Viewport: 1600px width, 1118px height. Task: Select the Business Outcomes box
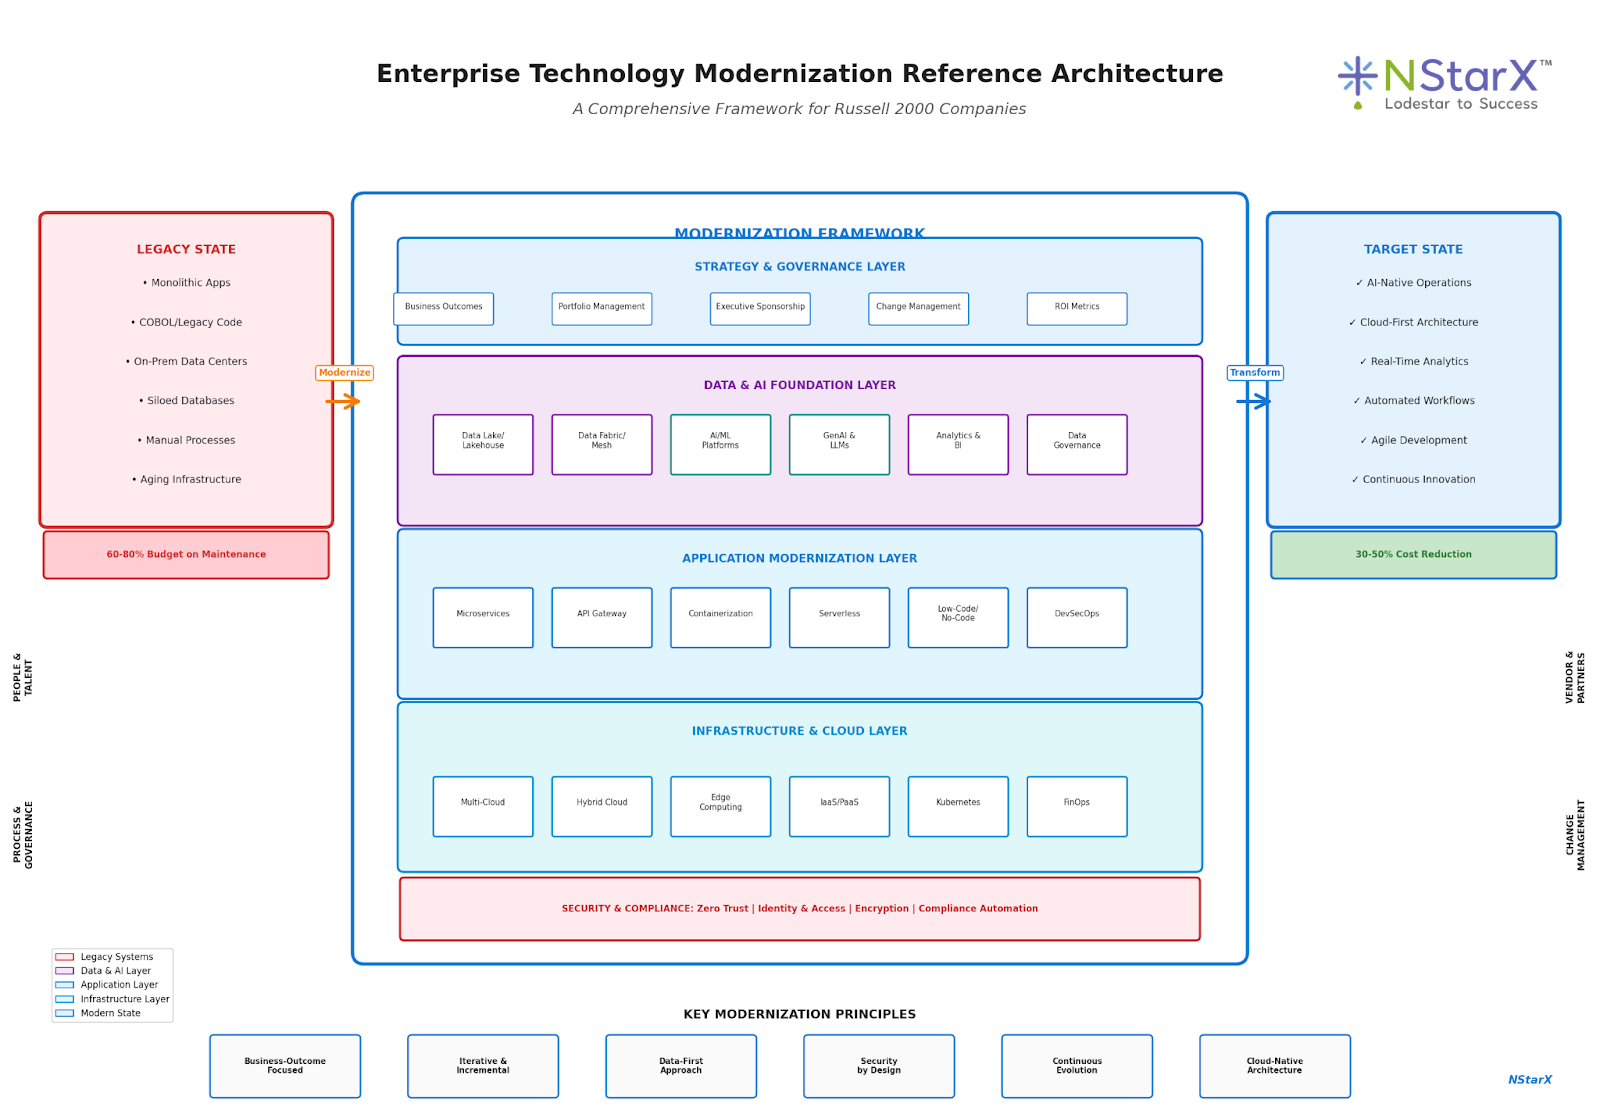[x=444, y=308]
